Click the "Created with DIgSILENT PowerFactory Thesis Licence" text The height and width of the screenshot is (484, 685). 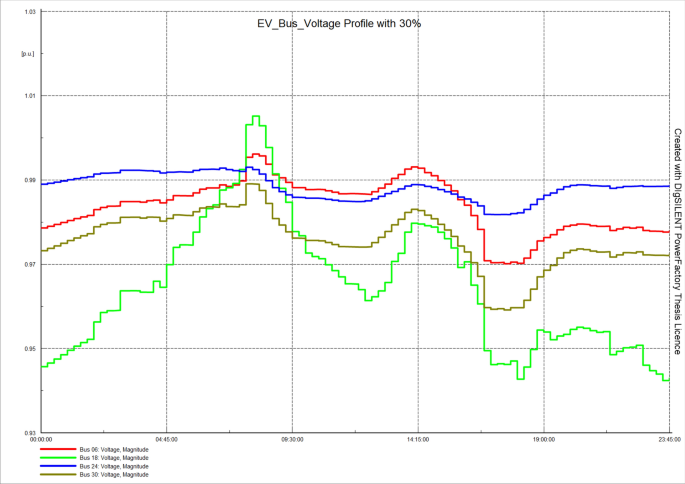(677, 241)
